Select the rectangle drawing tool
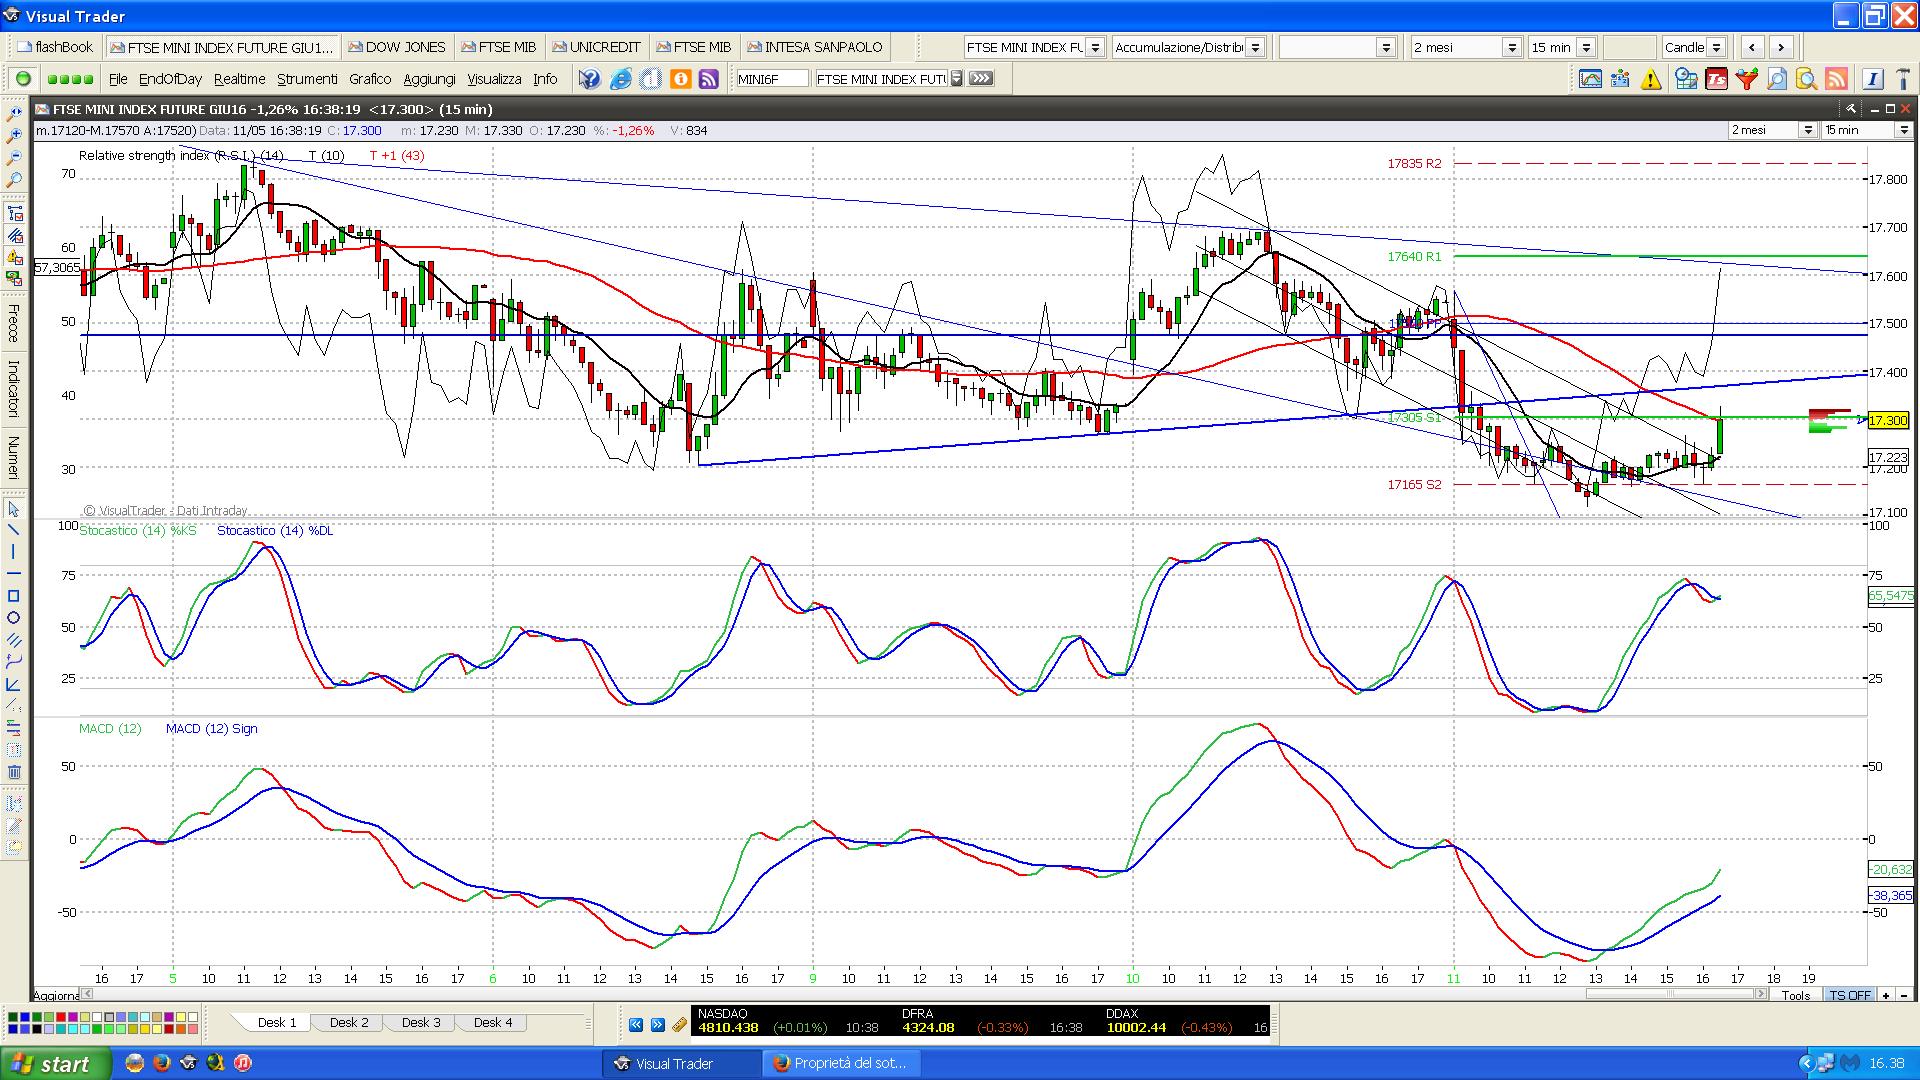The width and height of the screenshot is (1920, 1080). [x=14, y=596]
